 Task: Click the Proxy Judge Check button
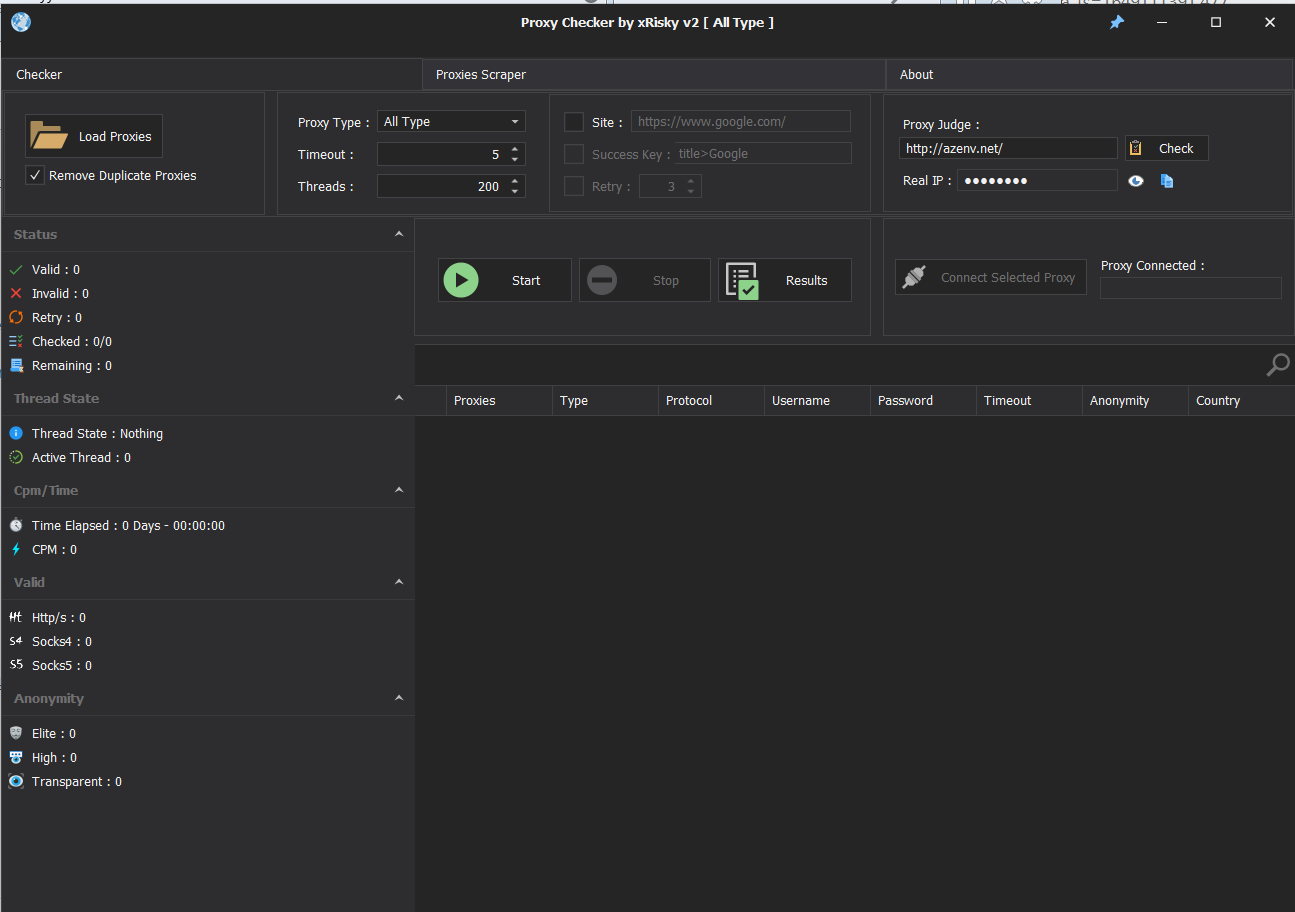tap(1166, 148)
